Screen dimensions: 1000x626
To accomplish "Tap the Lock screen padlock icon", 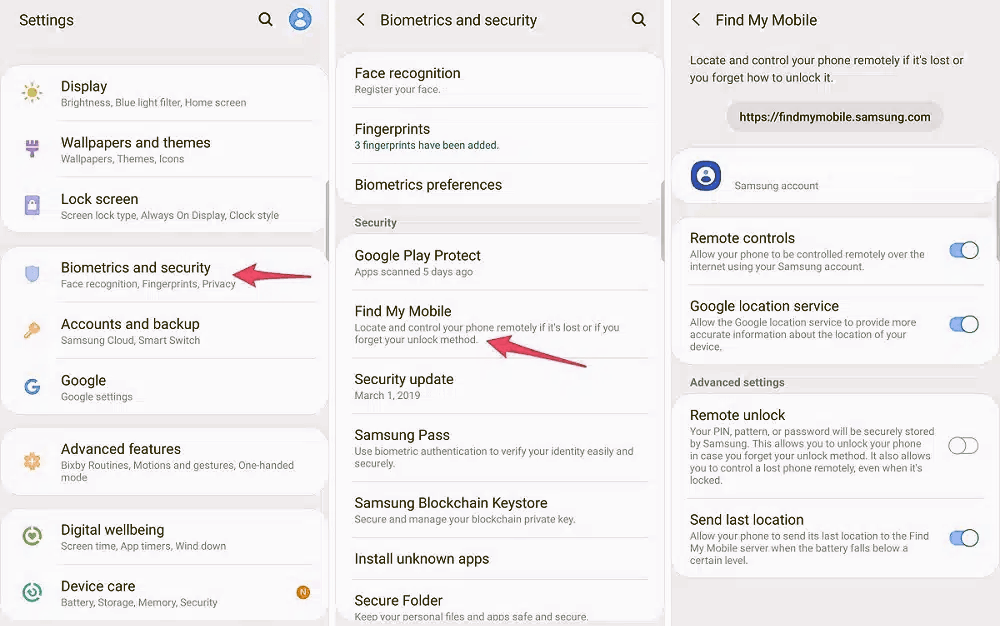I will click(31, 206).
